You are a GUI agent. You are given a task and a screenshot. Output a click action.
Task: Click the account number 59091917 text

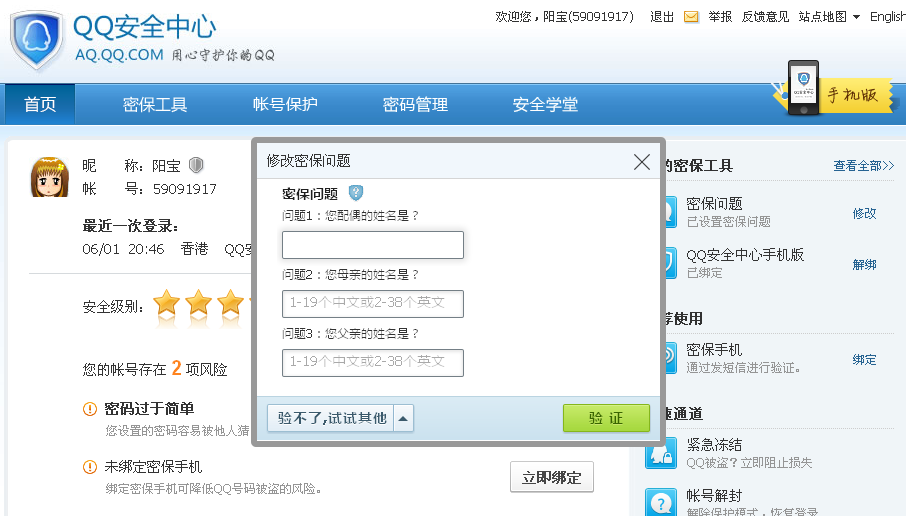click(185, 189)
